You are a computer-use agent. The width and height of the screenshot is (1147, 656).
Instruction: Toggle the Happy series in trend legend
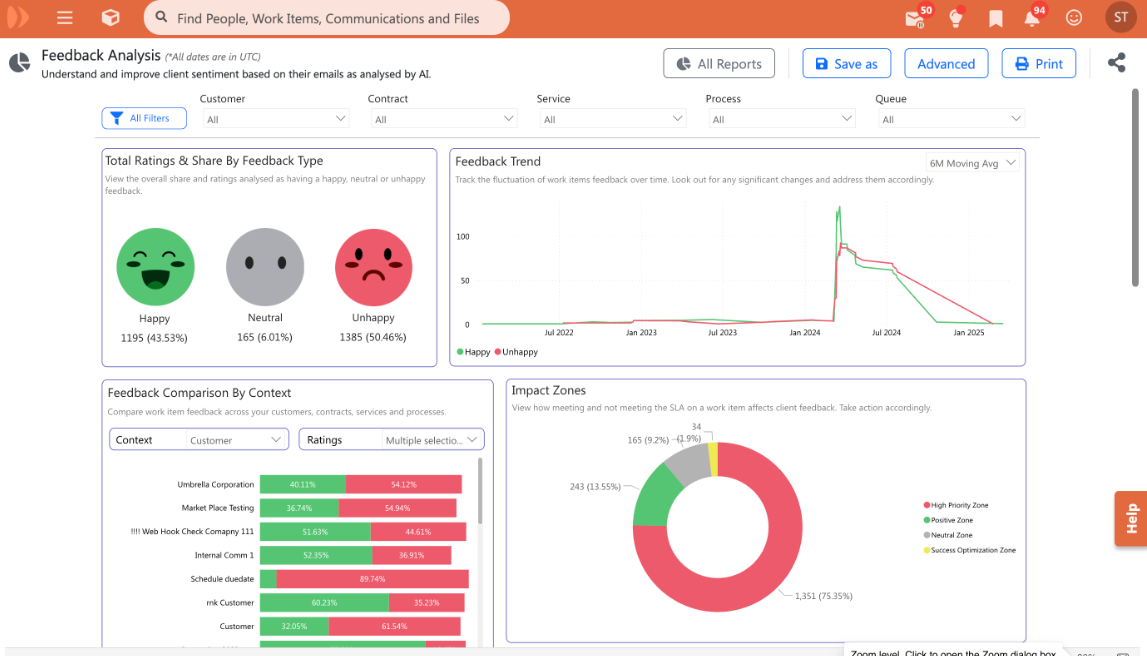(x=474, y=352)
